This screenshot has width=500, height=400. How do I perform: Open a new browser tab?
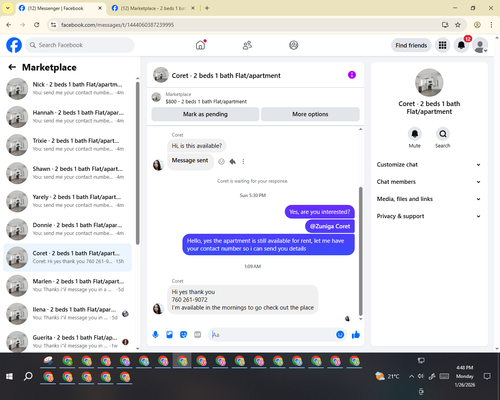pyautogui.click(x=207, y=8)
